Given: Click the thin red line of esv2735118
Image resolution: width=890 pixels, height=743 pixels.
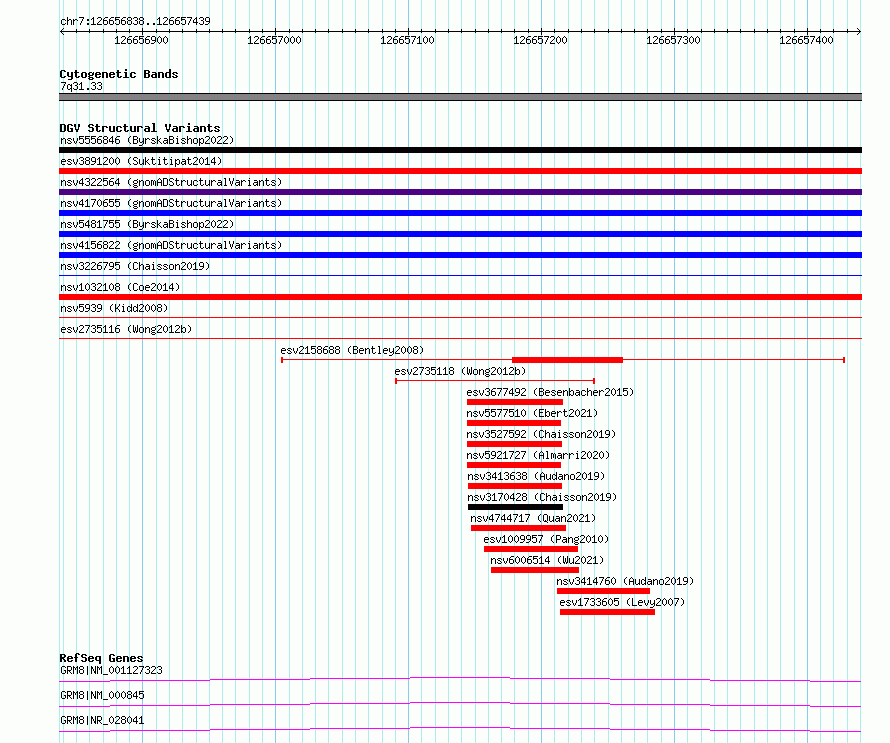Looking at the screenshot, I should 495,381.
